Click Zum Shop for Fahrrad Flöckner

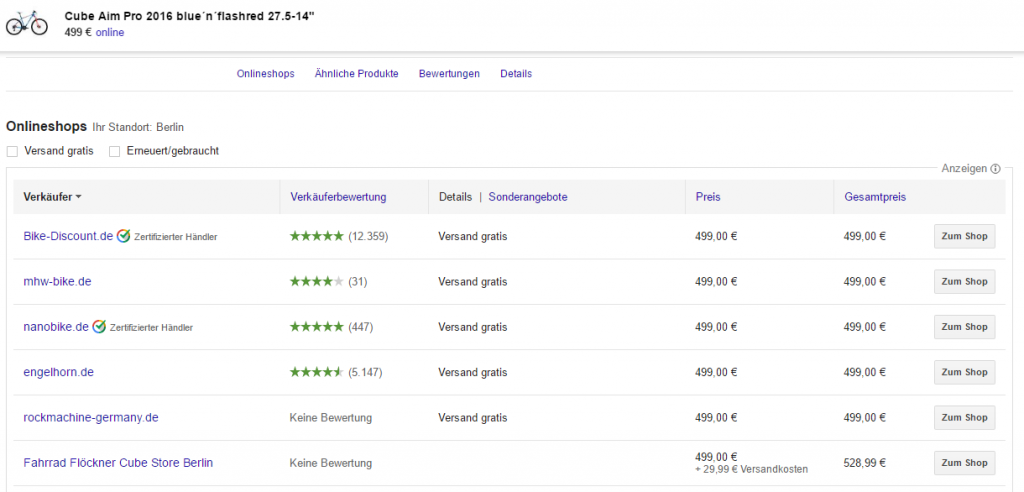coord(965,463)
